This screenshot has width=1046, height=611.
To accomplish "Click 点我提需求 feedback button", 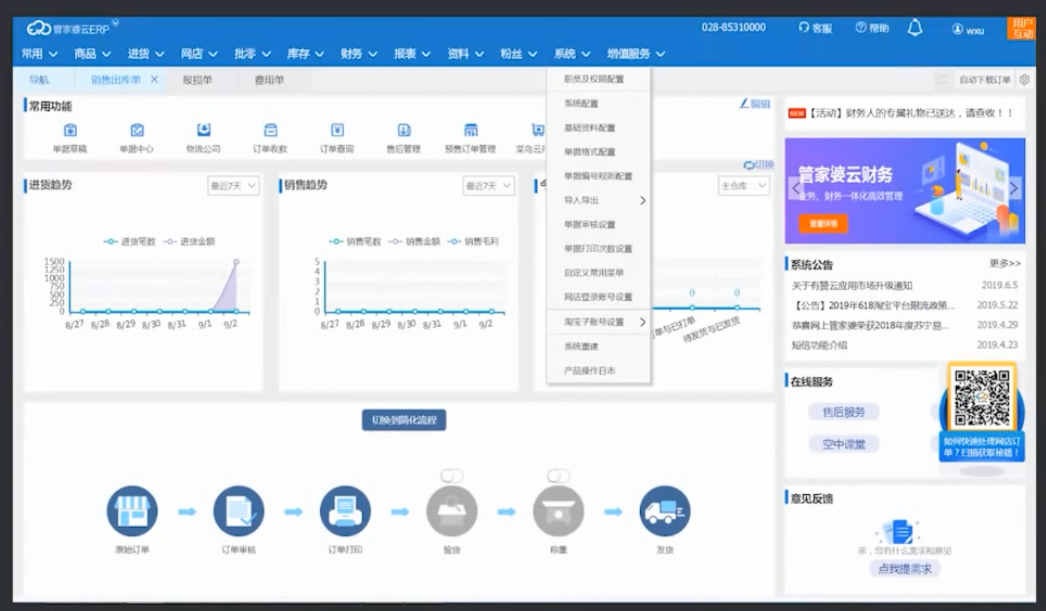I will [x=905, y=568].
